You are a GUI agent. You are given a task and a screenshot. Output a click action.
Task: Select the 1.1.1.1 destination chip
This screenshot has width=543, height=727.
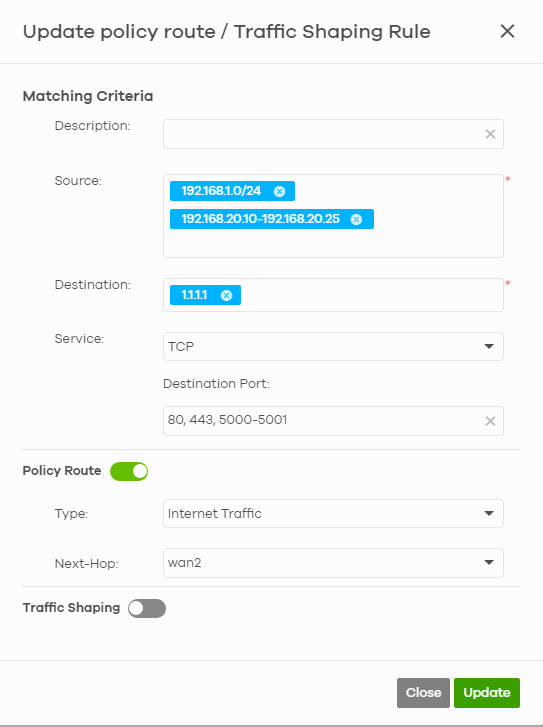(x=194, y=295)
